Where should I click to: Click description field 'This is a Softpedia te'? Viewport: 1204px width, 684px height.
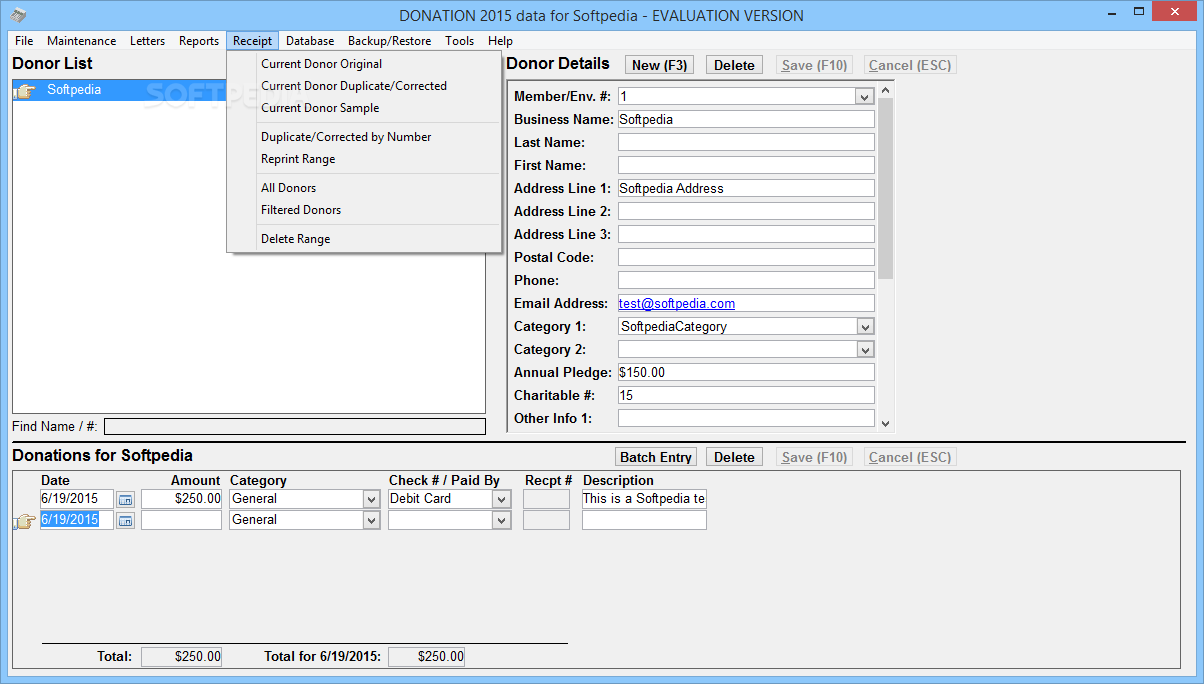point(644,499)
